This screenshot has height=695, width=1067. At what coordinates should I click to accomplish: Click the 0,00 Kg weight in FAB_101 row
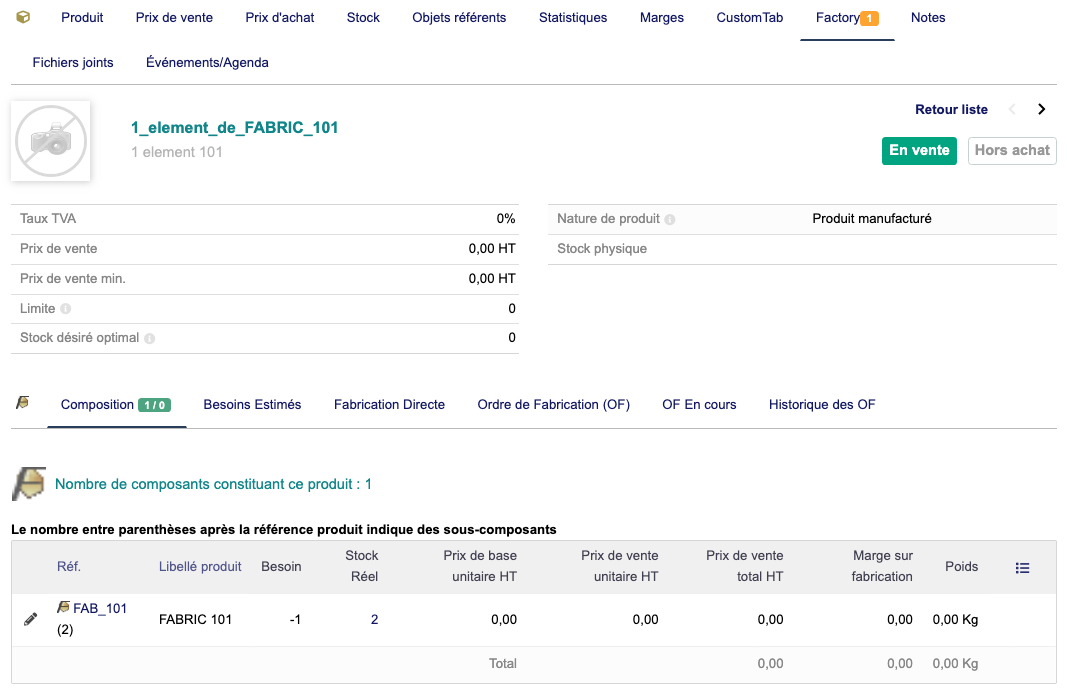tap(955, 619)
